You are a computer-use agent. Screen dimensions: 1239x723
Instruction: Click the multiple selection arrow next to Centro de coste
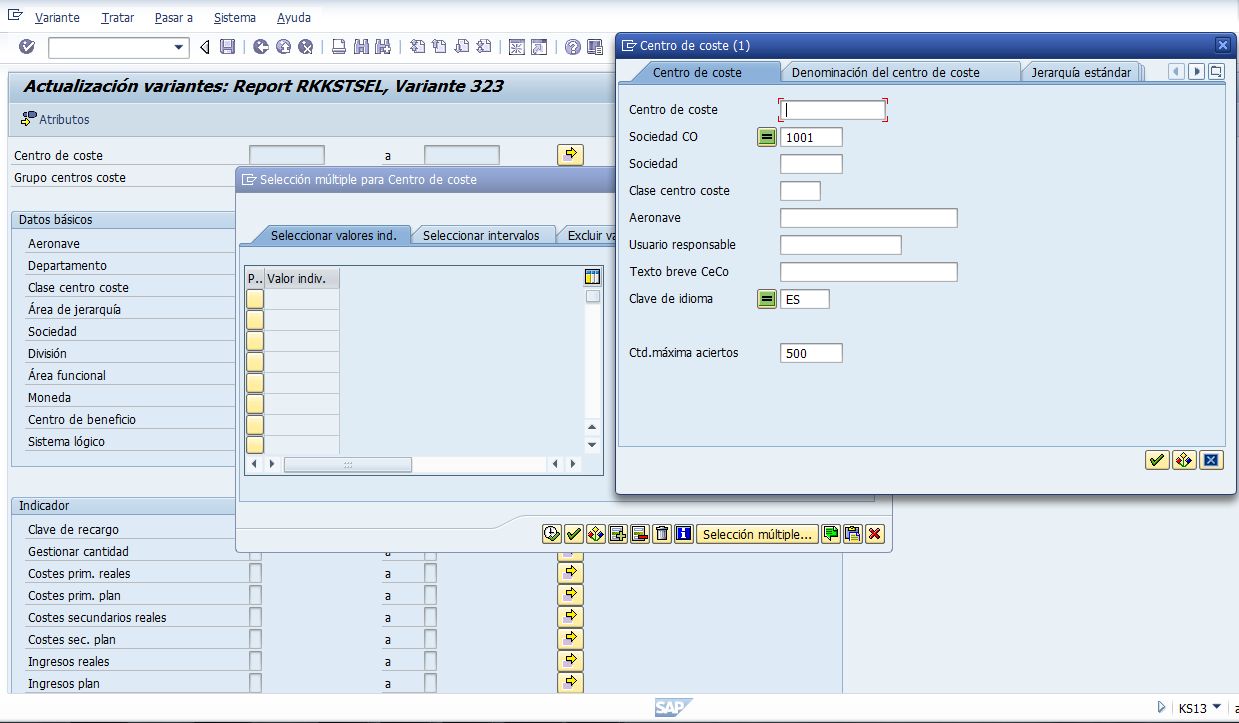[570, 154]
